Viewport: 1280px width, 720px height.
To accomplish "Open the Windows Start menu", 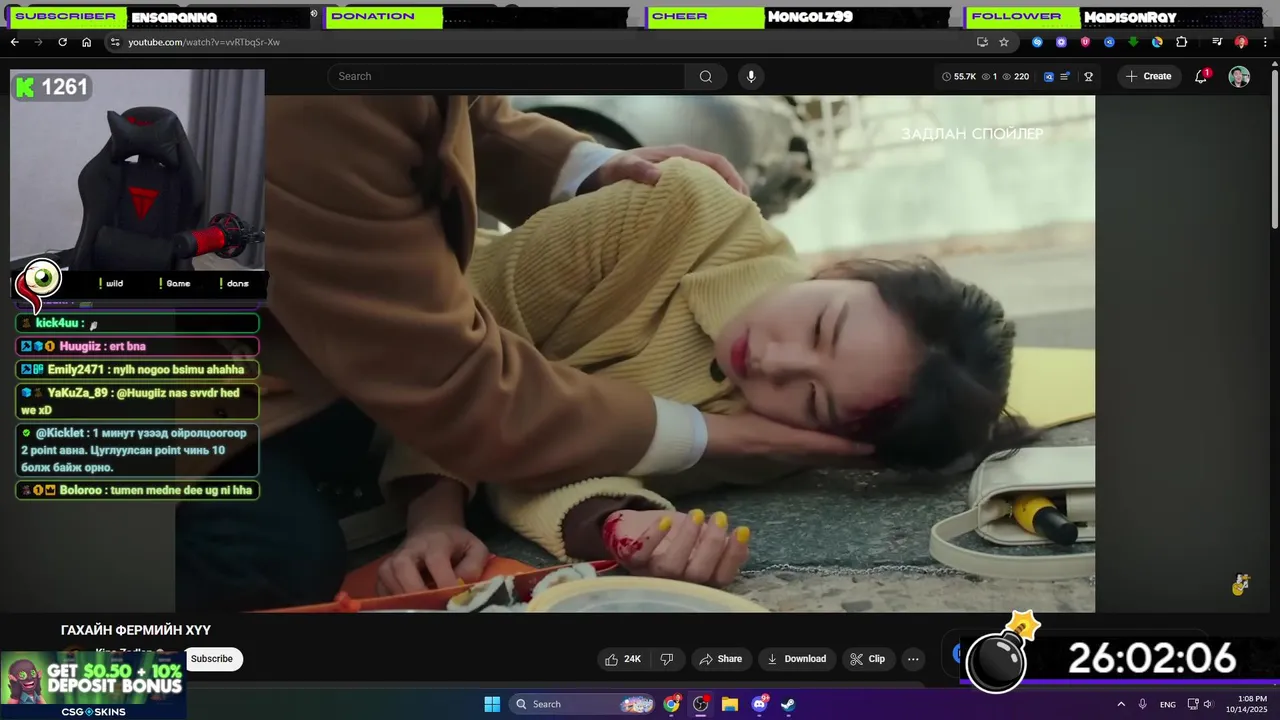I will 492,704.
